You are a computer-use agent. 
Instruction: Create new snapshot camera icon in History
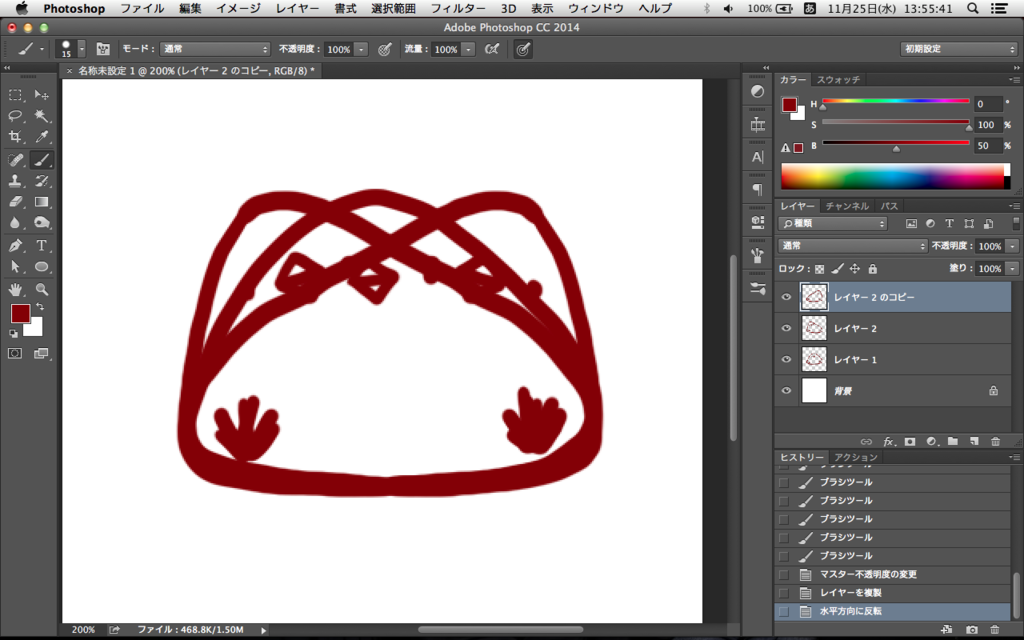972,630
